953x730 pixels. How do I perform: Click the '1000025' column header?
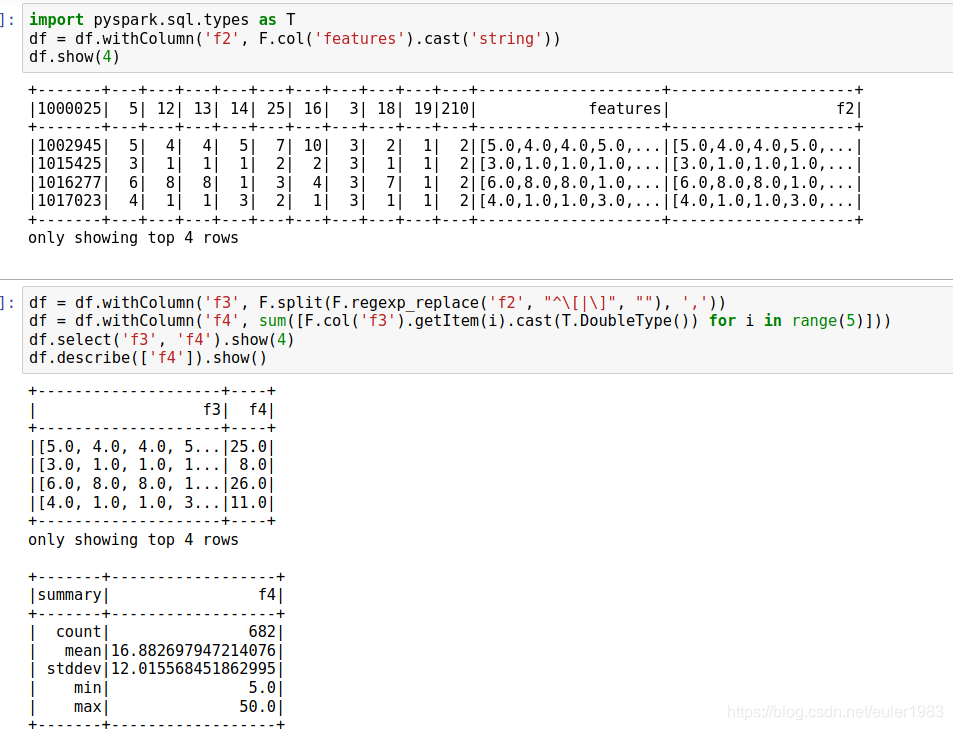[69, 109]
